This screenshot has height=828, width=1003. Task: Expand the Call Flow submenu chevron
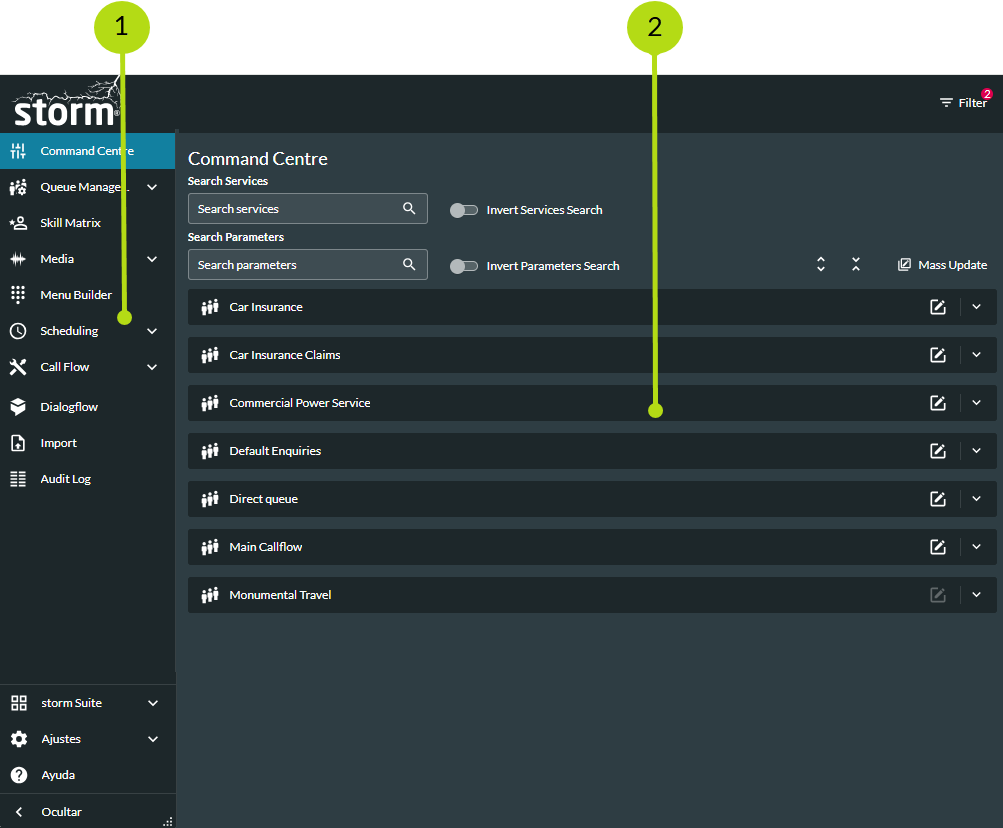[152, 367]
